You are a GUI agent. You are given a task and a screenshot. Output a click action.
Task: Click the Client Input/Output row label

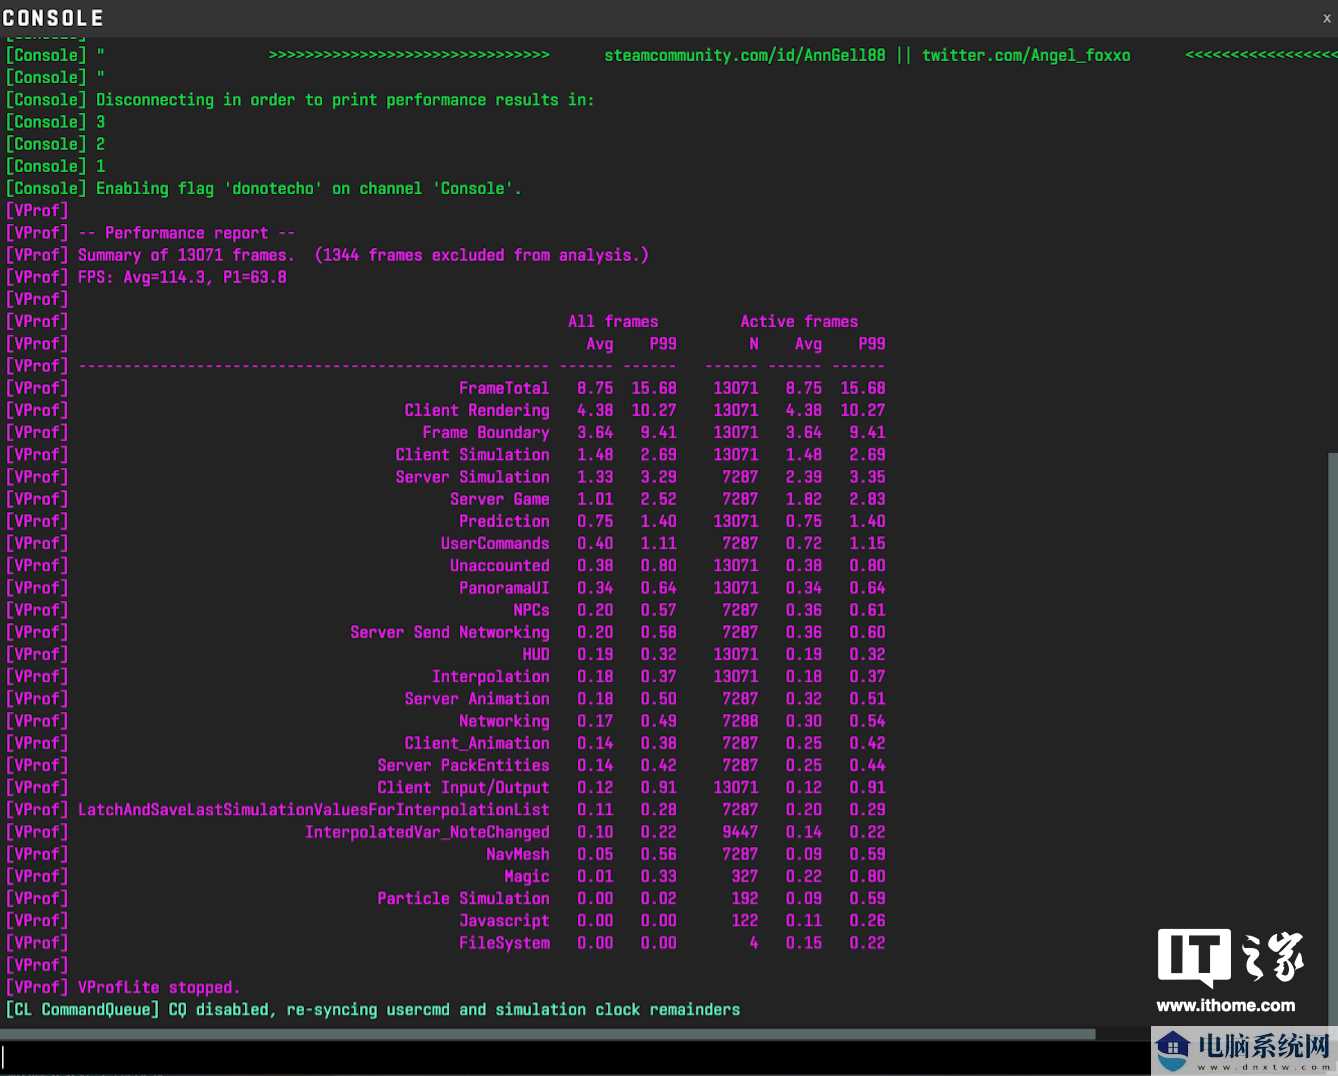click(463, 787)
